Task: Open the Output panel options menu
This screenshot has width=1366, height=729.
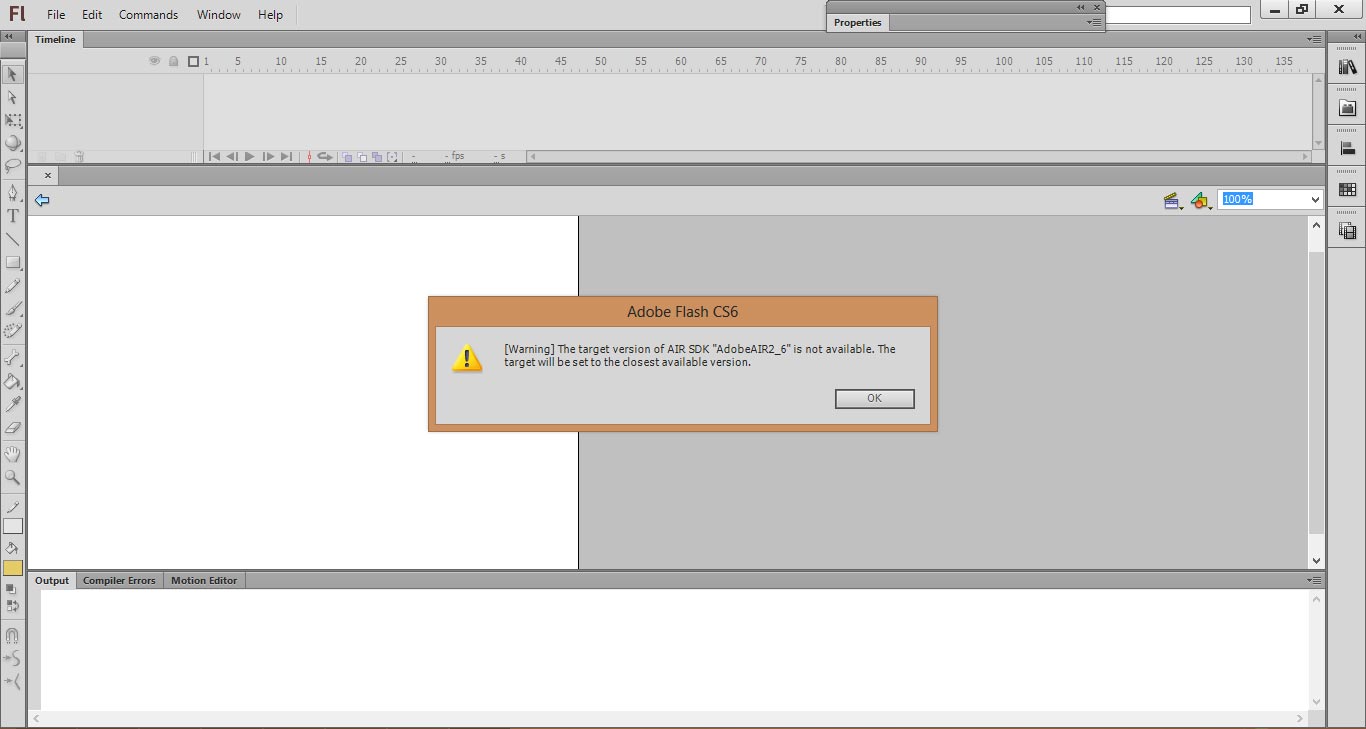Action: point(1314,580)
